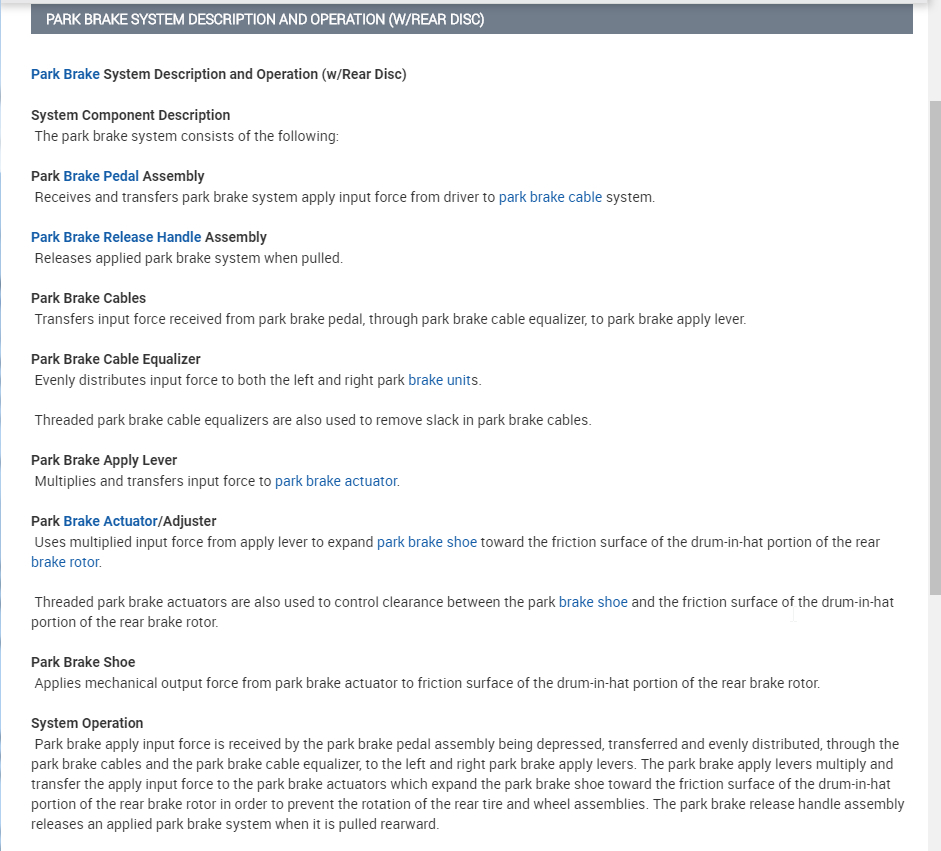941x851 pixels.
Task: Click the Park Brake Cable Equalizer heading
Action: [x=116, y=359]
